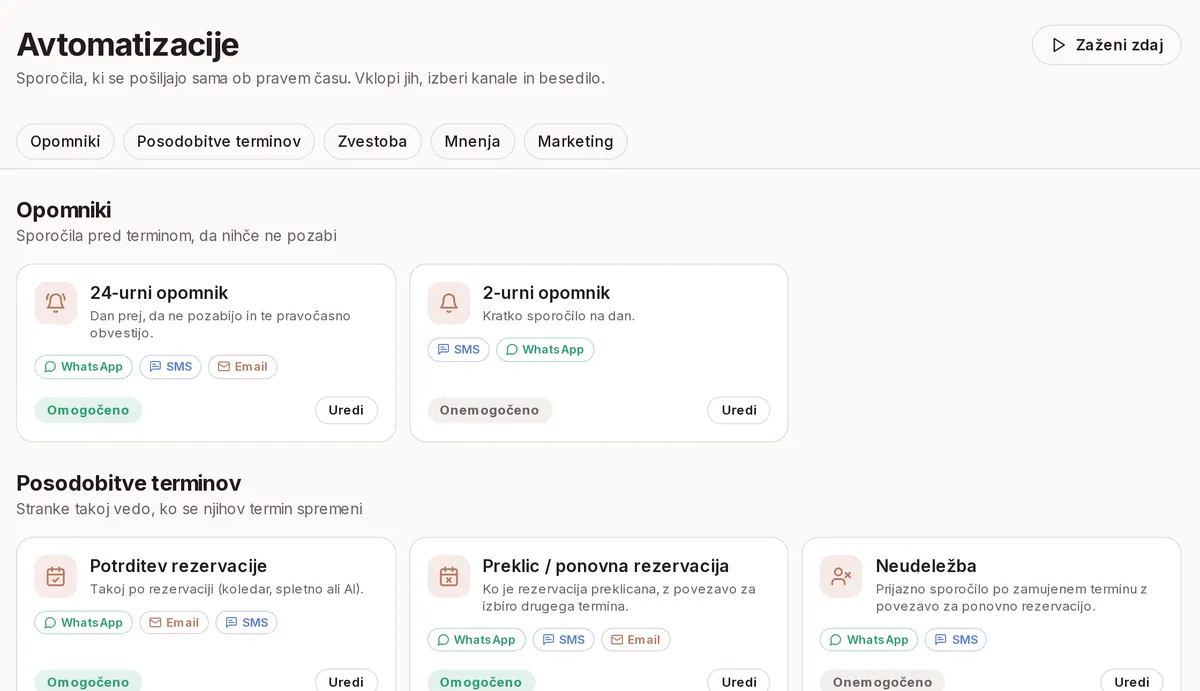The image size is (1200, 691).
Task: Select WhatsApp channel on 24-urni opomnik
Action: click(83, 367)
